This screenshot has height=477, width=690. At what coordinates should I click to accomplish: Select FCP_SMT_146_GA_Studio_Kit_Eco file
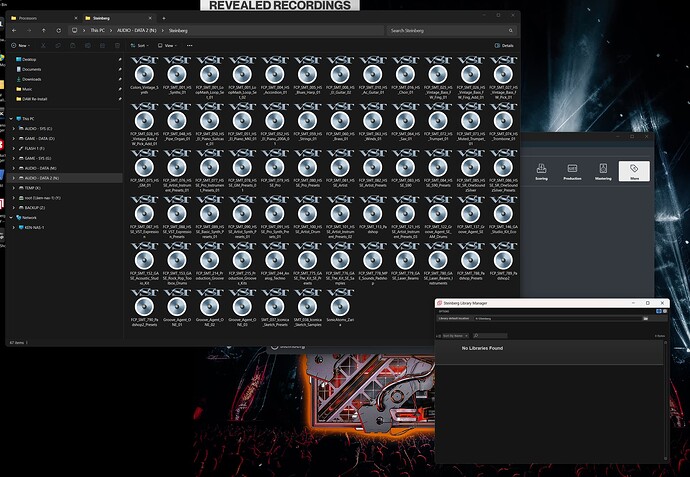pos(503,215)
